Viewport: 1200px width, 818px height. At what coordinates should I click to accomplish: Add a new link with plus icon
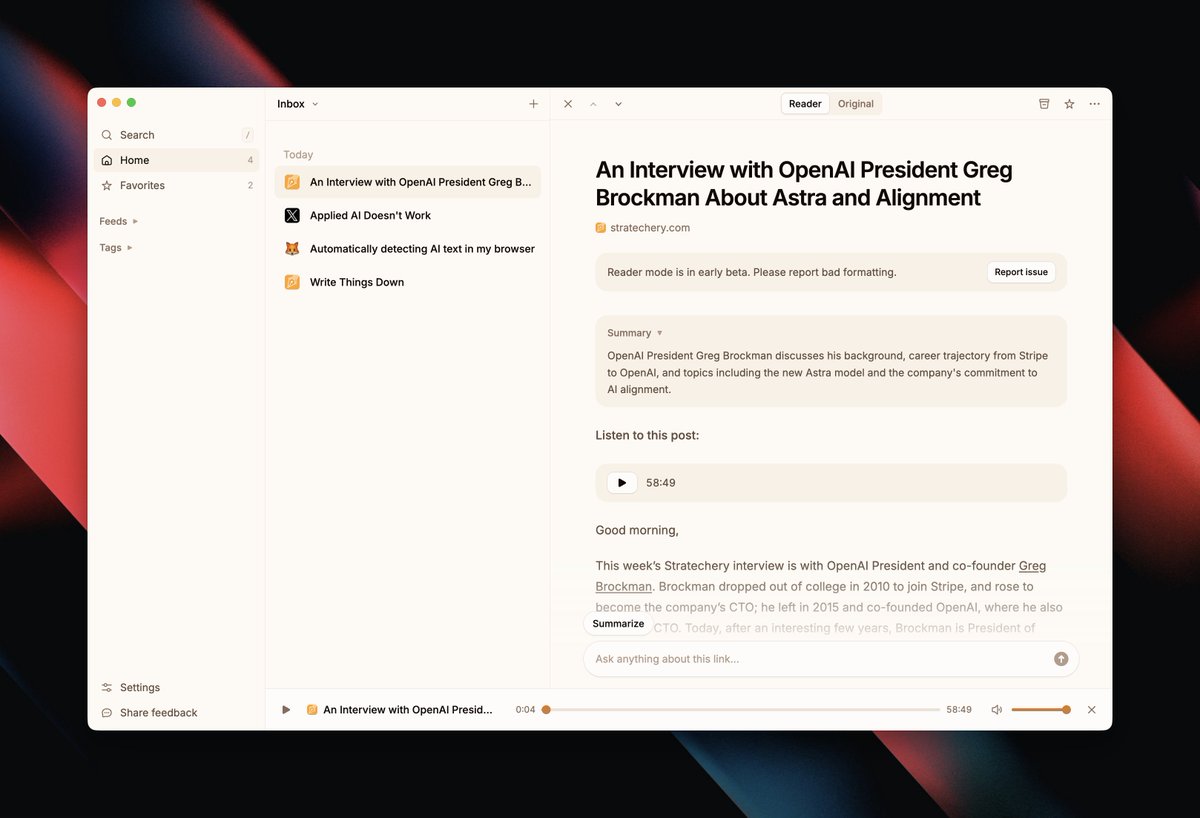pos(533,104)
